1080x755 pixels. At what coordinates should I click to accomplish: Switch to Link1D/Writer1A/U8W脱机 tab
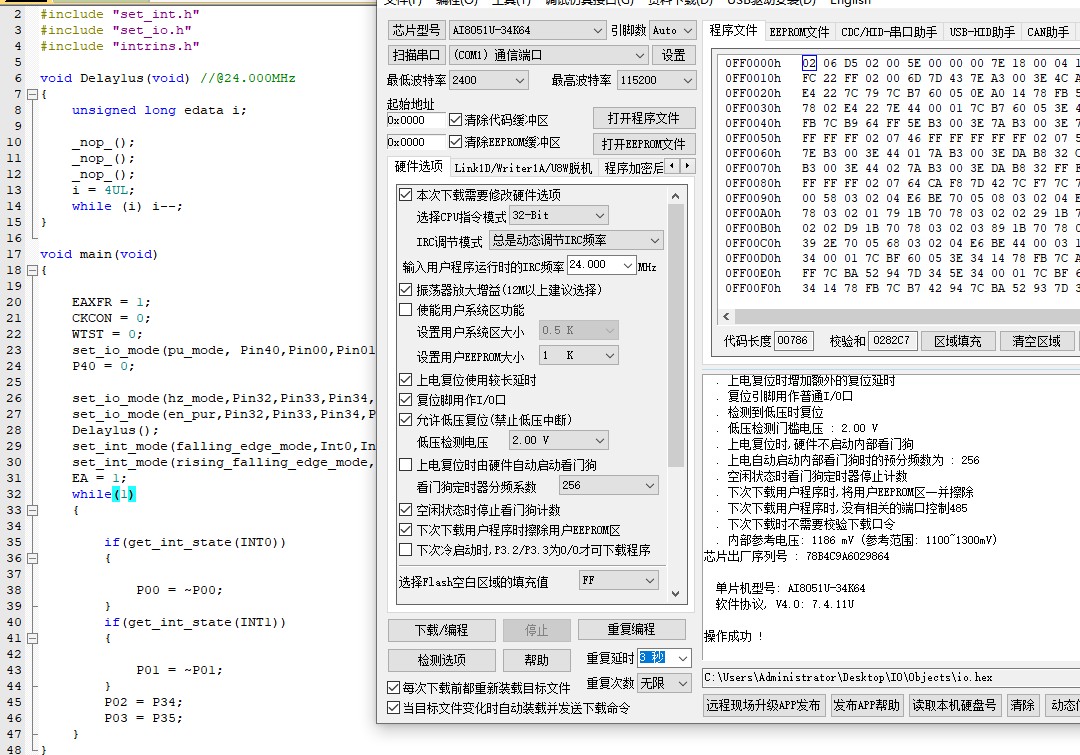[x=523, y=168]
